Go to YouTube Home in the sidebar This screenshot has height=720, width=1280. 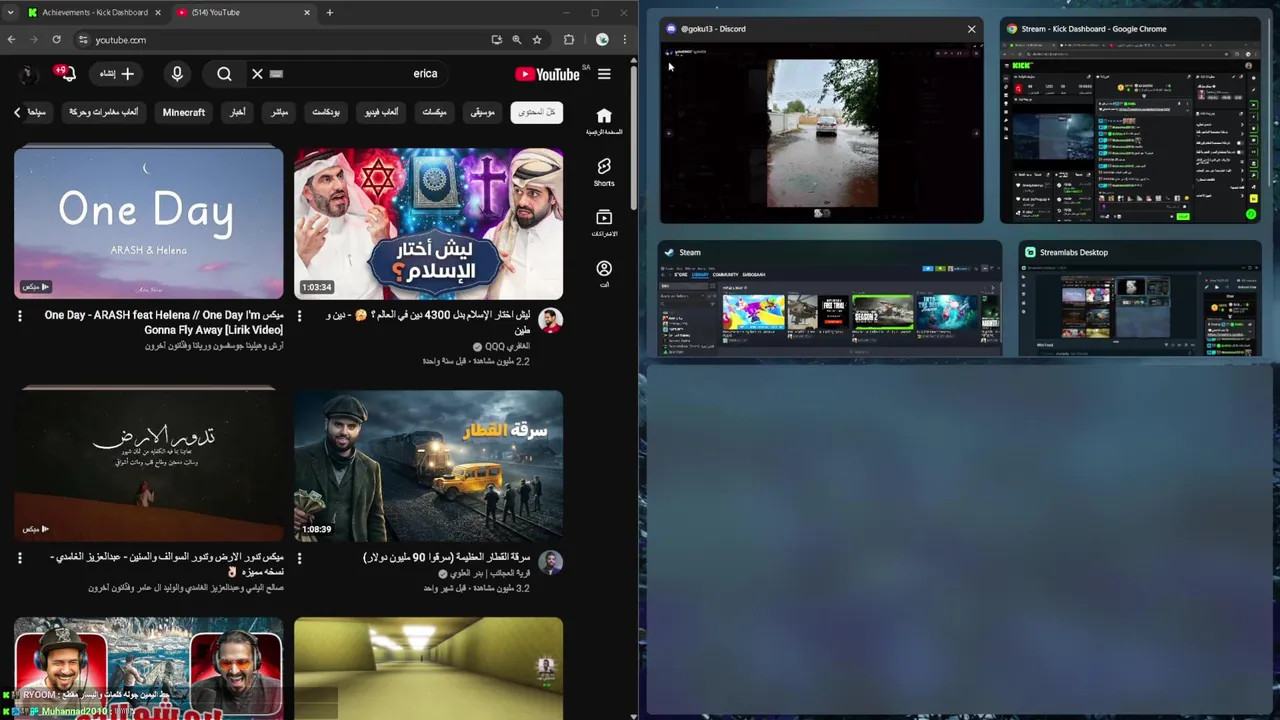[x=604, y=121]
